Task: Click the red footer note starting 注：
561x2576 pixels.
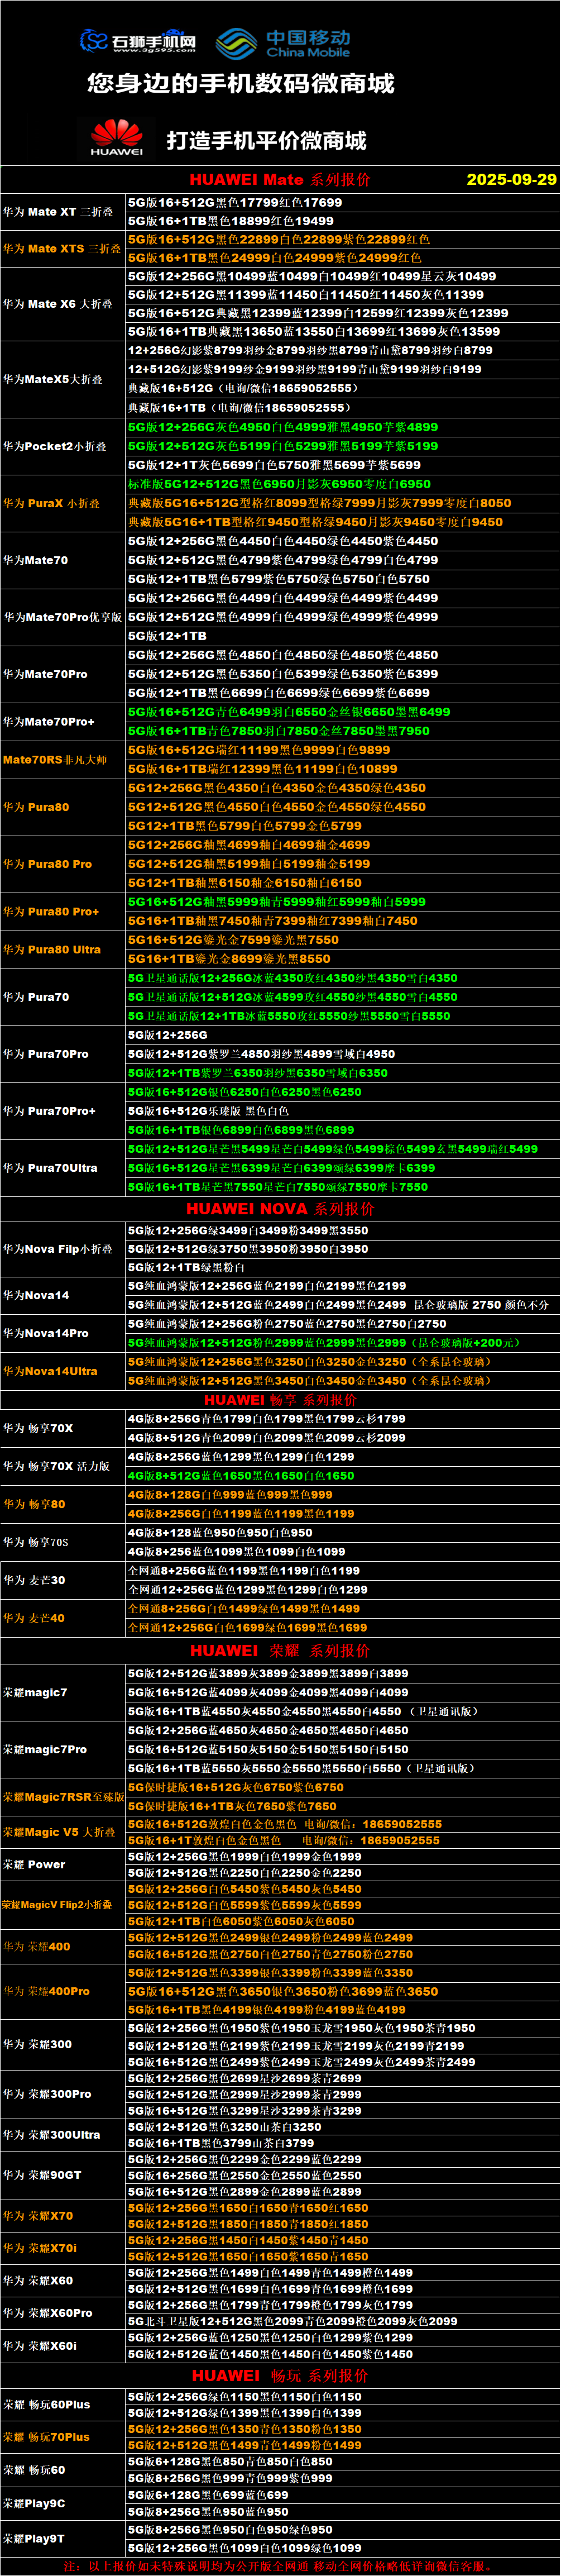Action: coord(279,2566)
